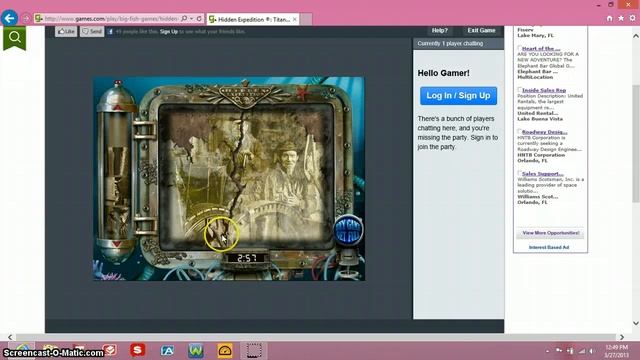Click the horizontal scrollbar left arrow
This screenshot has width=640, height=360.
10,337
